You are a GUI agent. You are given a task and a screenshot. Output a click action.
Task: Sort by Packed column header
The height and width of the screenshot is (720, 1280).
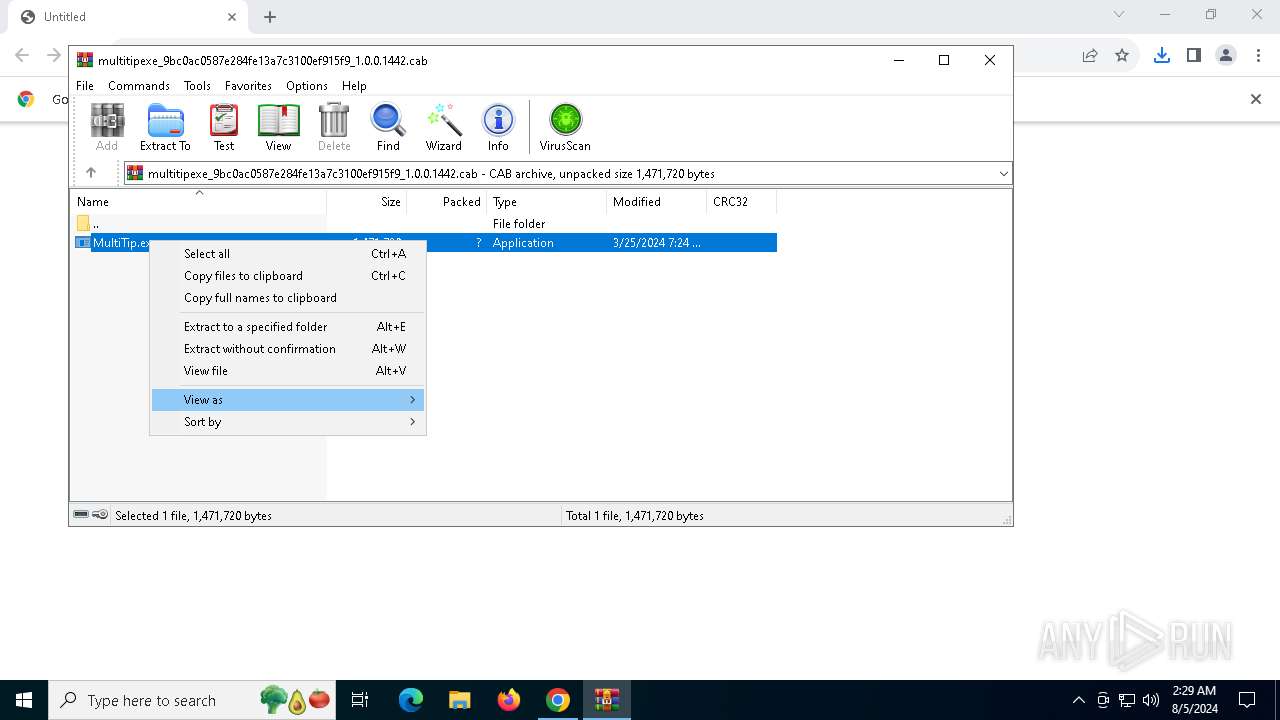click(446, 202)
